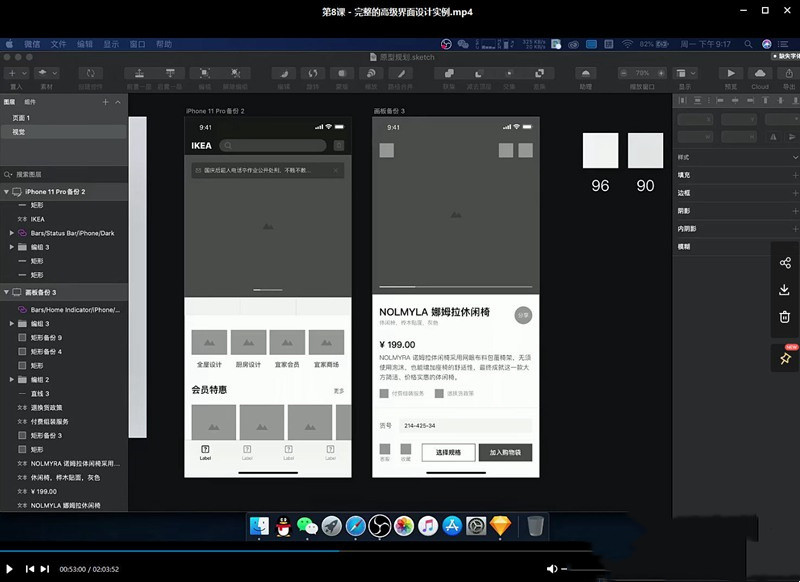Click the pin icon with NEW badge
Viewport: 800px width, 582px height.
click(785, 358)
